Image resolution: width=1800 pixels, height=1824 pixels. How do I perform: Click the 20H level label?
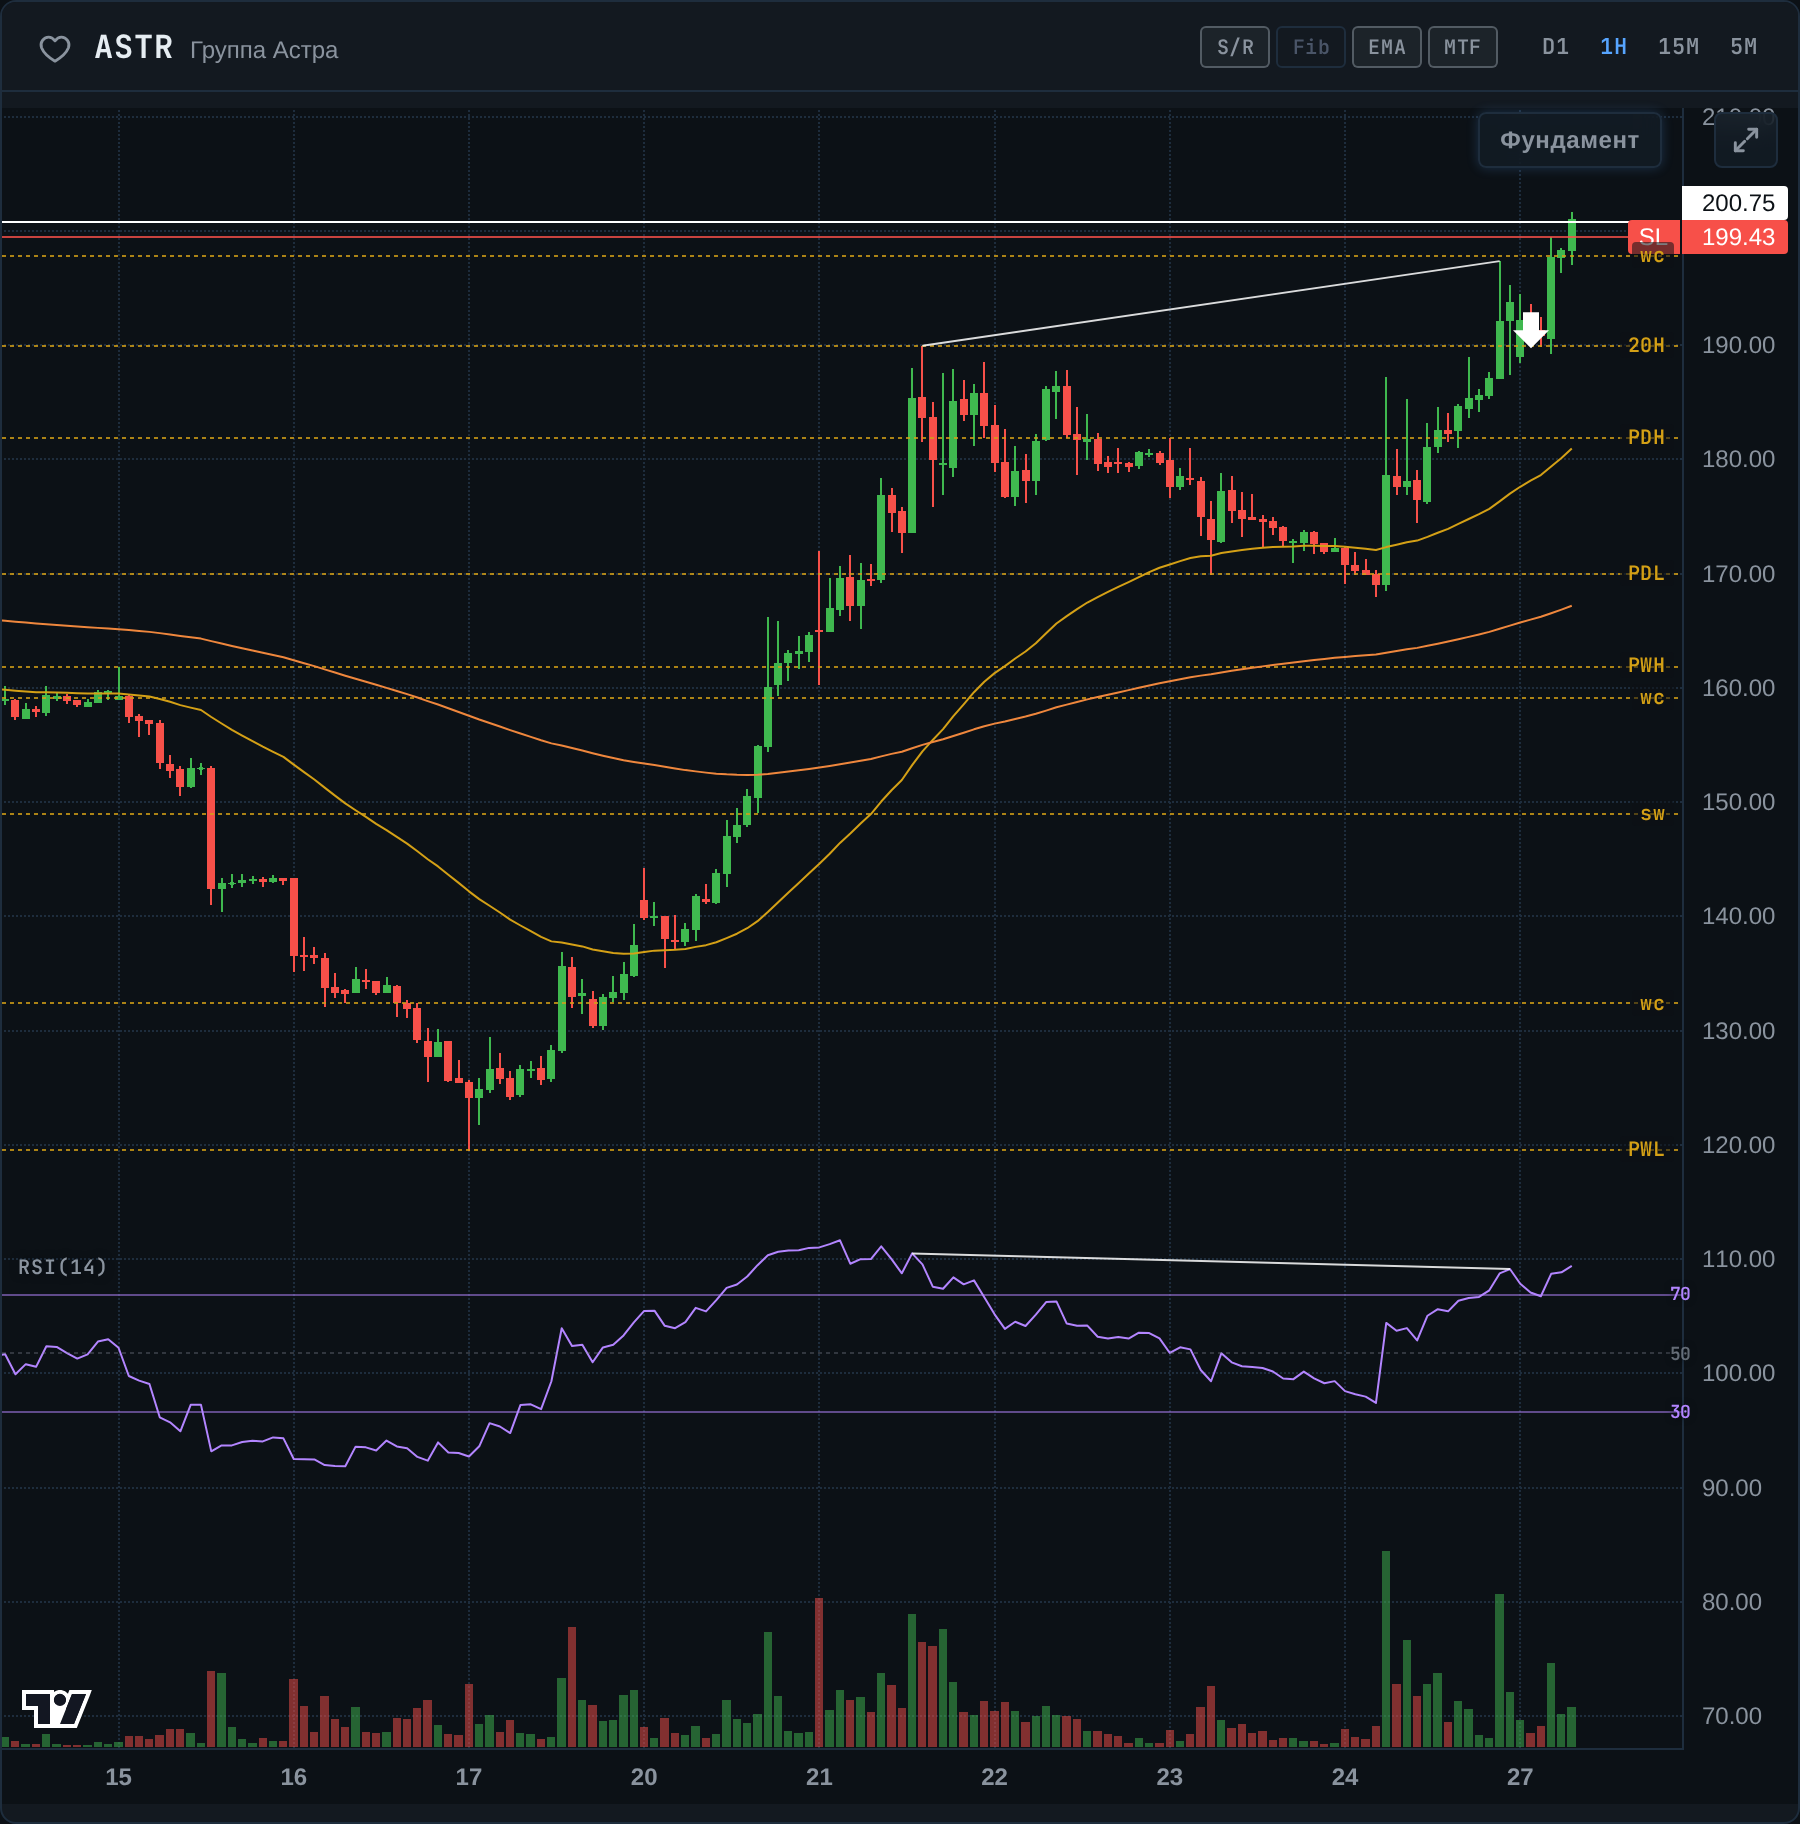(x=1646, y=345)
